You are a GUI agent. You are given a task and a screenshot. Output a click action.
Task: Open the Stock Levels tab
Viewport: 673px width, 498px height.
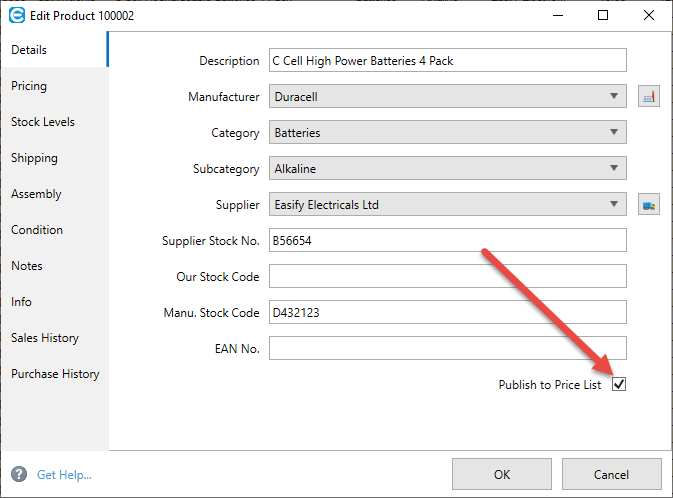43,122
